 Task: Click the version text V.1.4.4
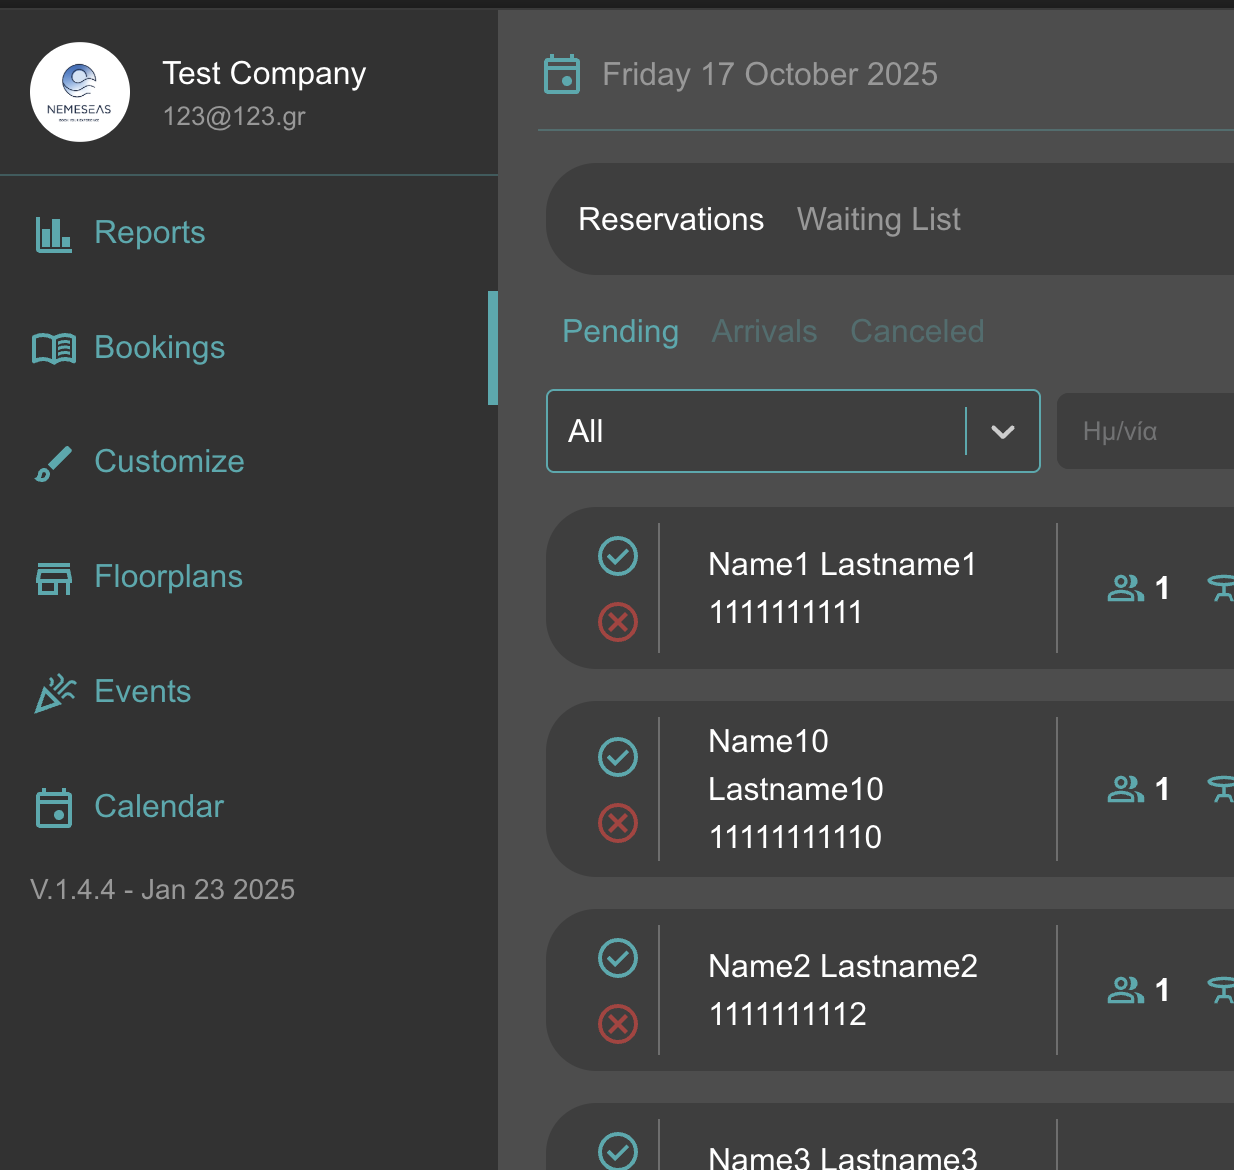point(163,889)
